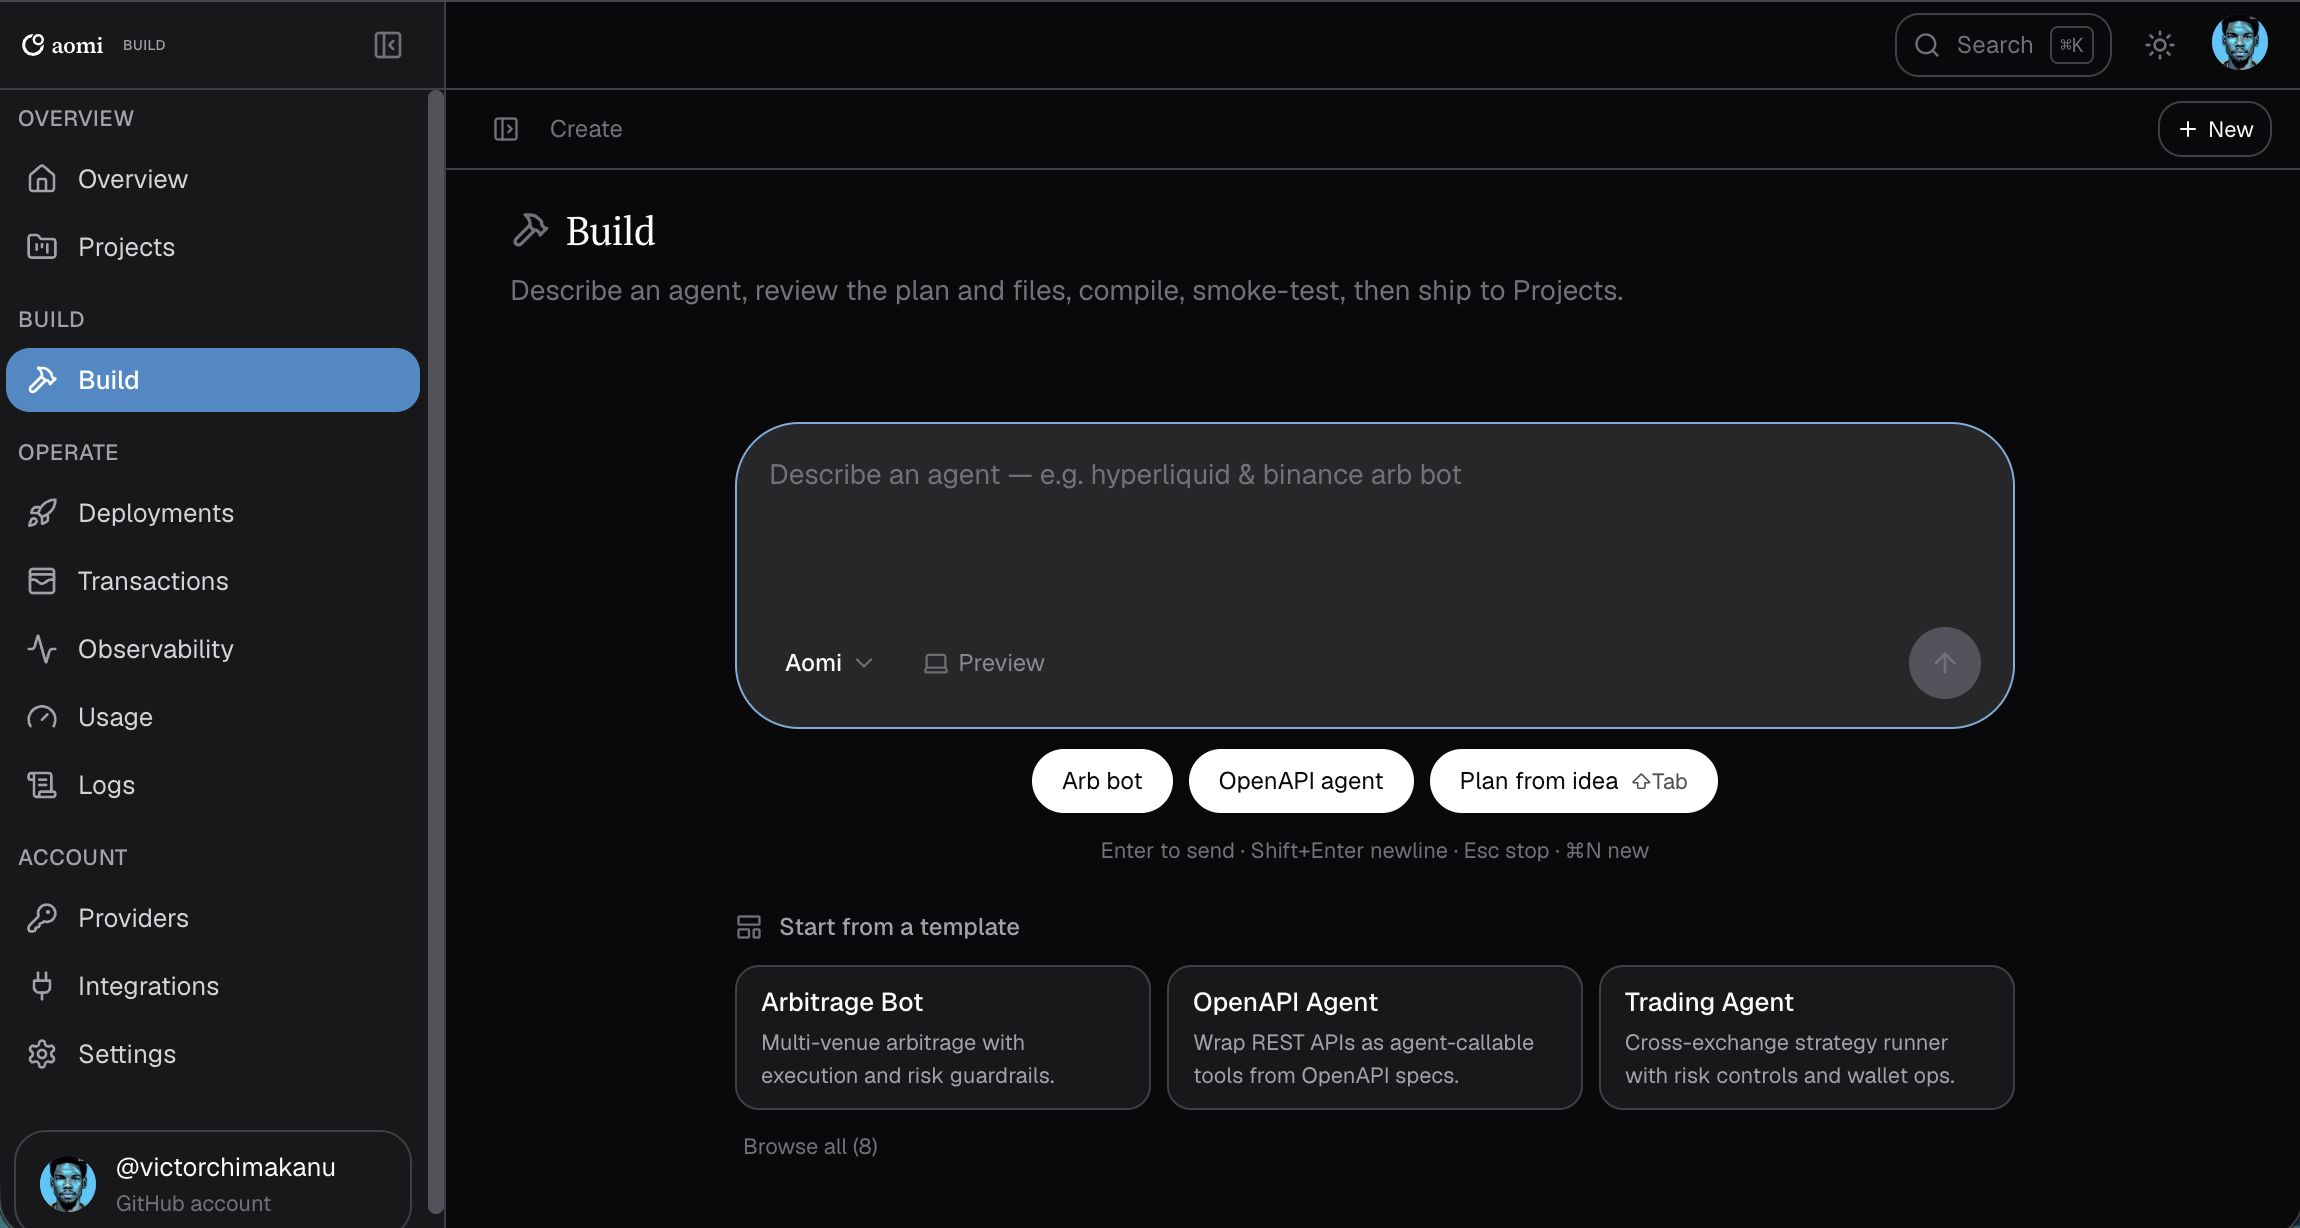Click the Build hammer icon in sidebar
Viewport: 2300px width, 1228px height.
(42, 380)
